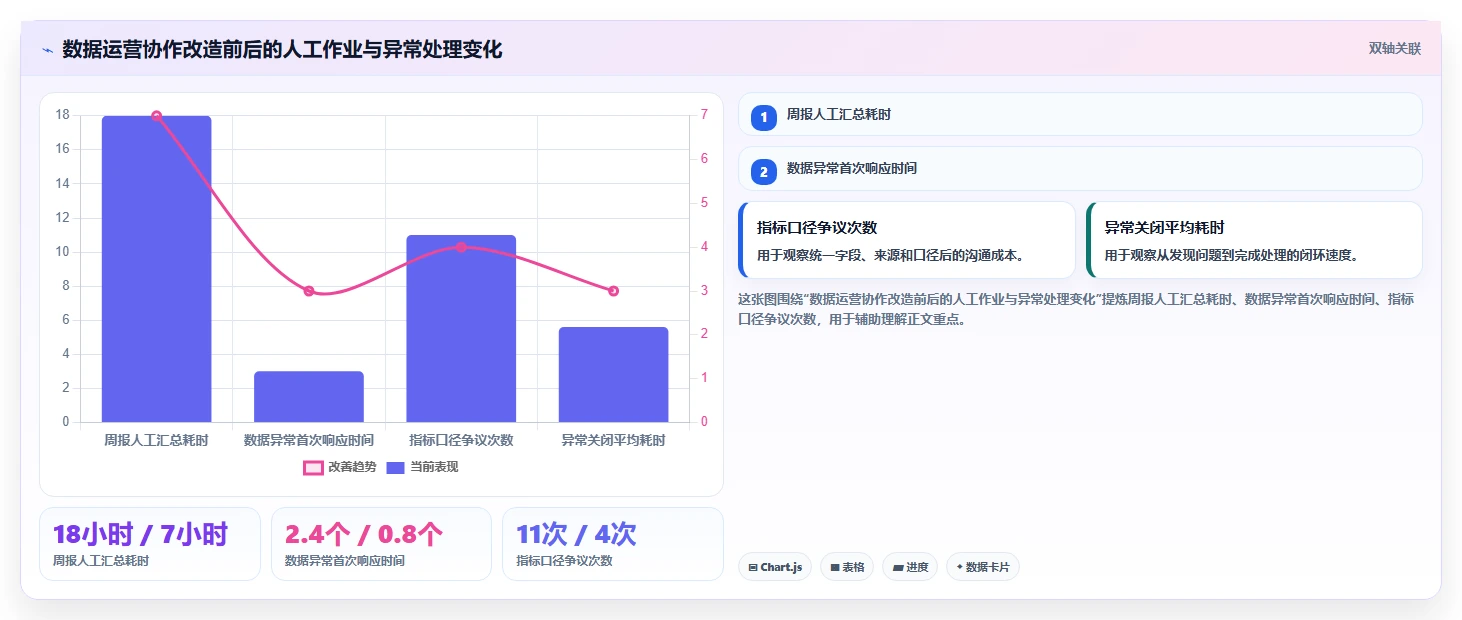Click the x-axis label 数据异常首次响应时间

[309, 440]
